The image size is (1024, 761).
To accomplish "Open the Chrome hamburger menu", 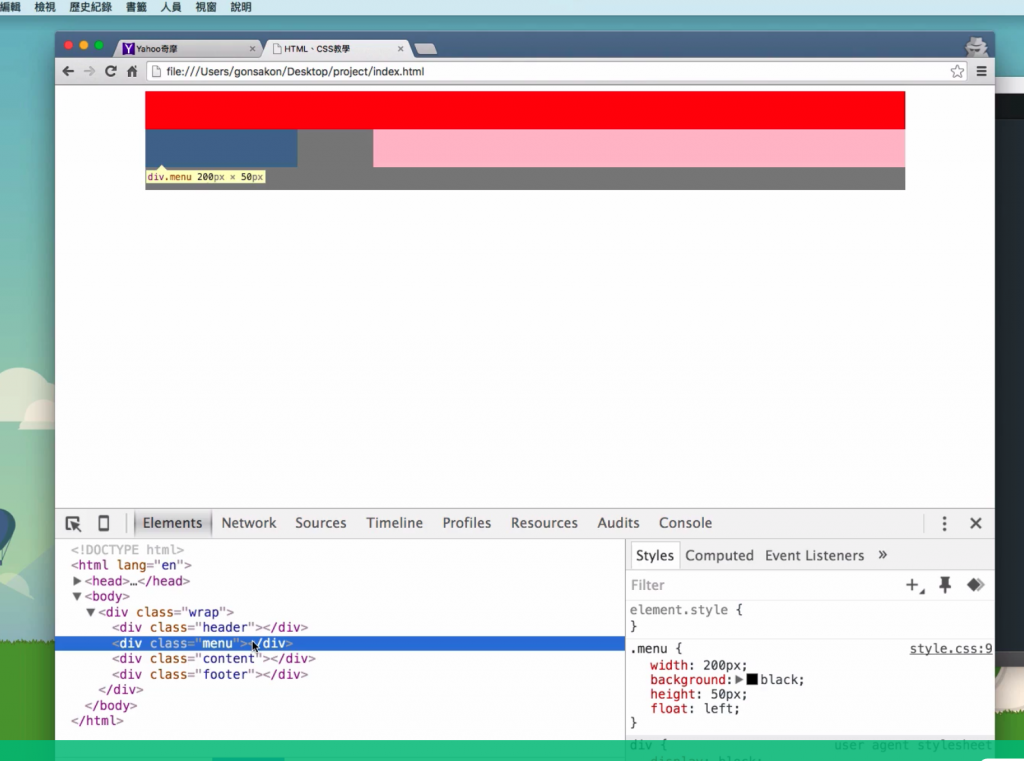I will (982, 71).
